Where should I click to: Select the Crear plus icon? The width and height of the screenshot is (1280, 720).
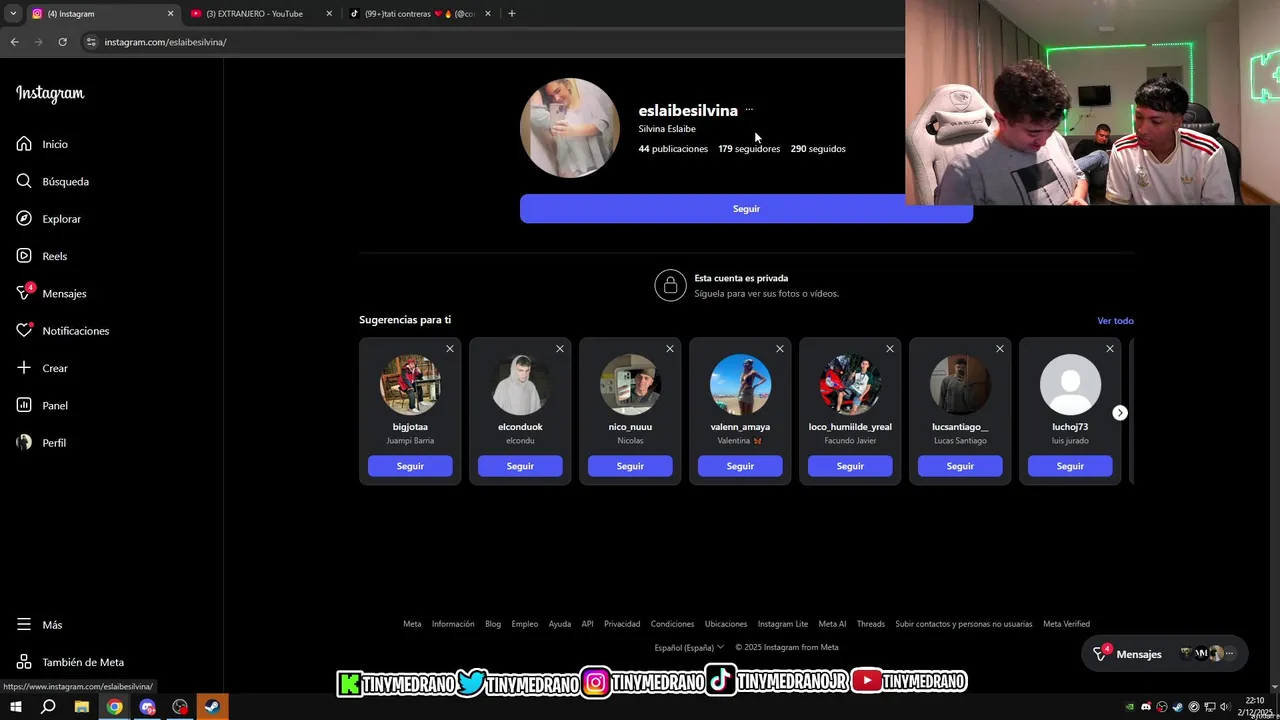(24, 368)
